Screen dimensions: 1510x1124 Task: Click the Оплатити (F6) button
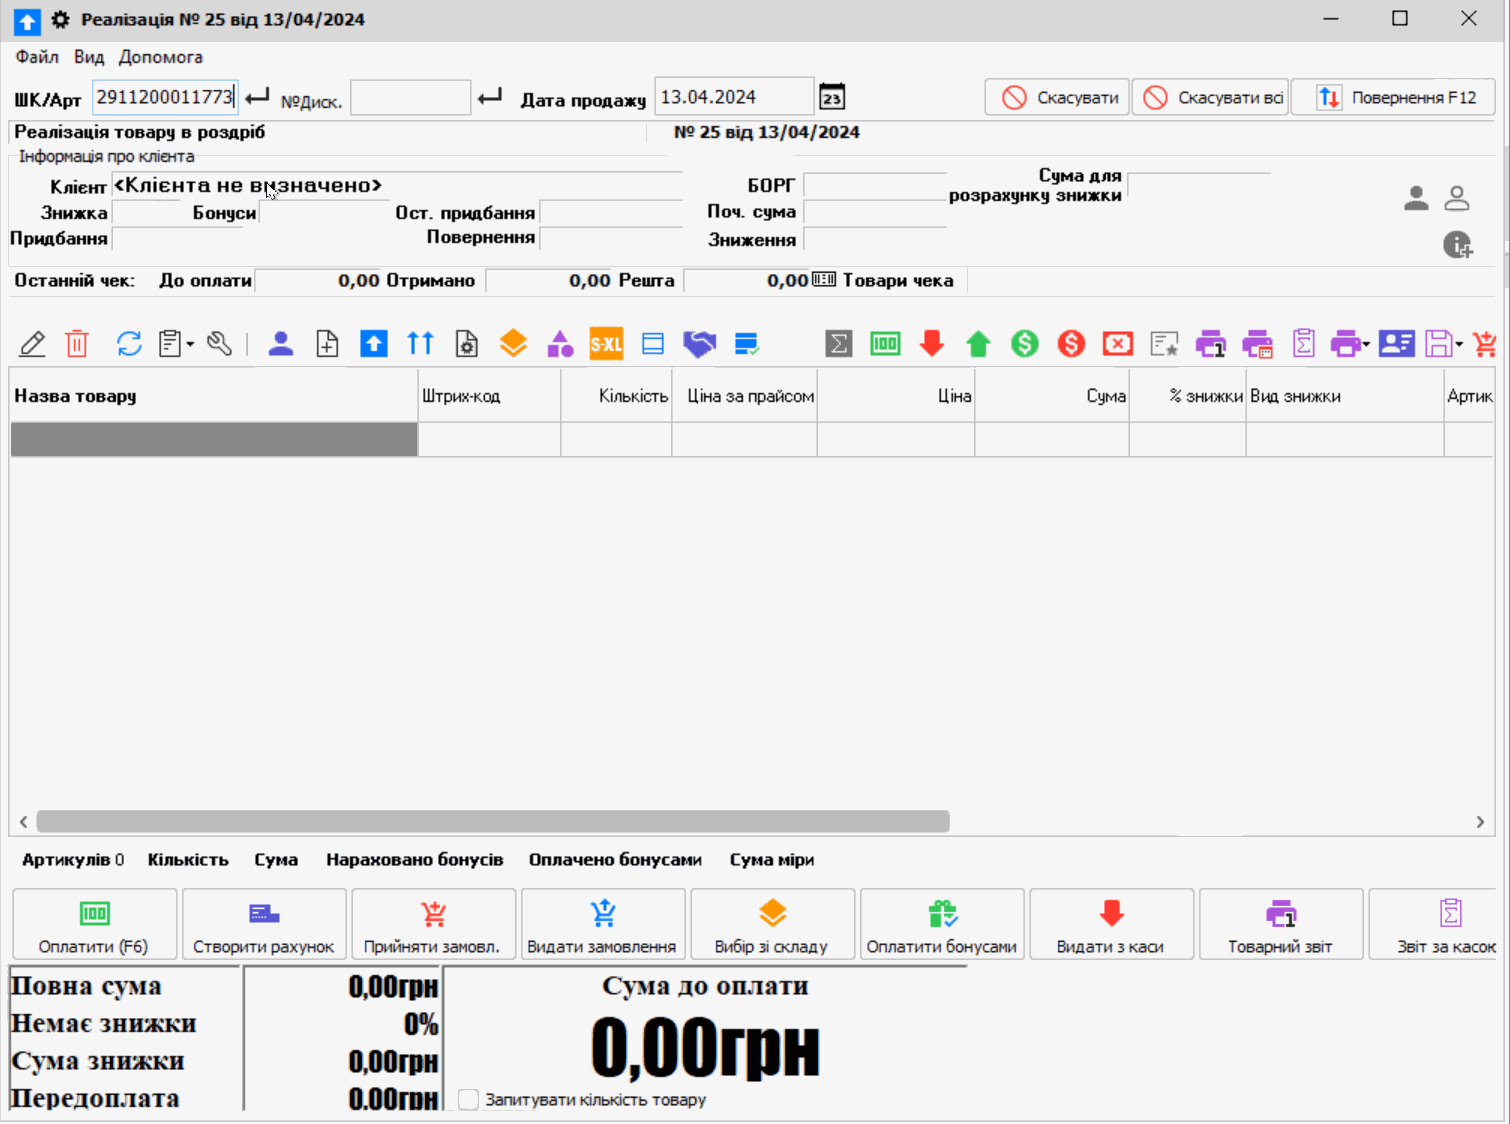93,924
